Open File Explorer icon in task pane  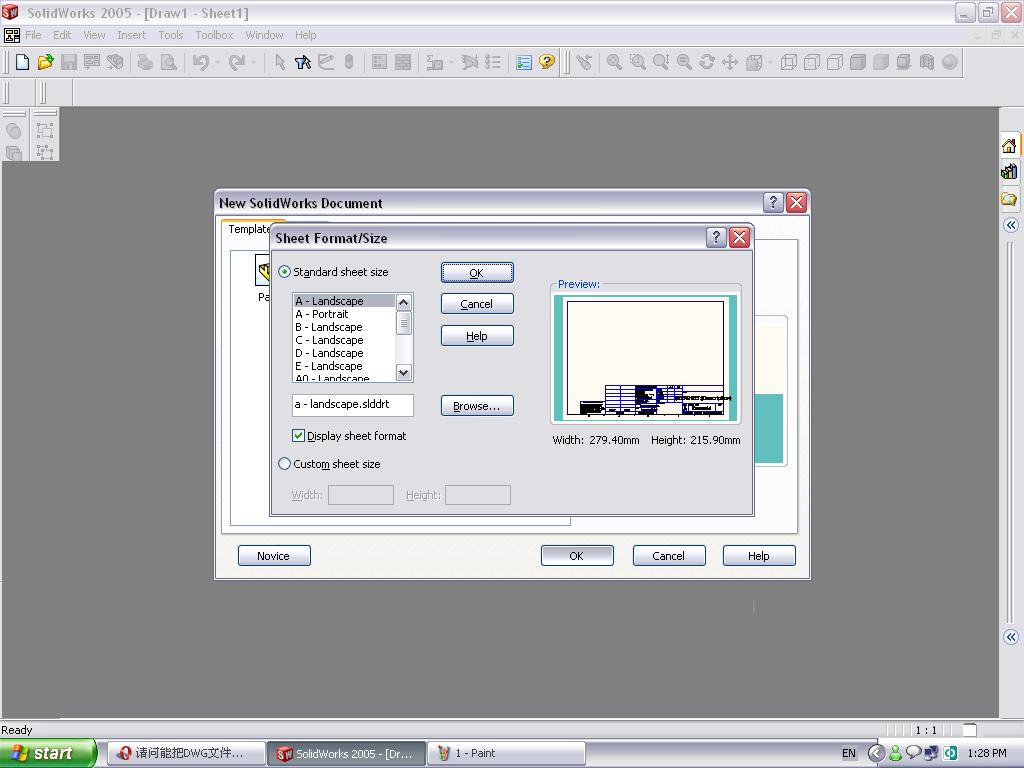point(1009,199)
